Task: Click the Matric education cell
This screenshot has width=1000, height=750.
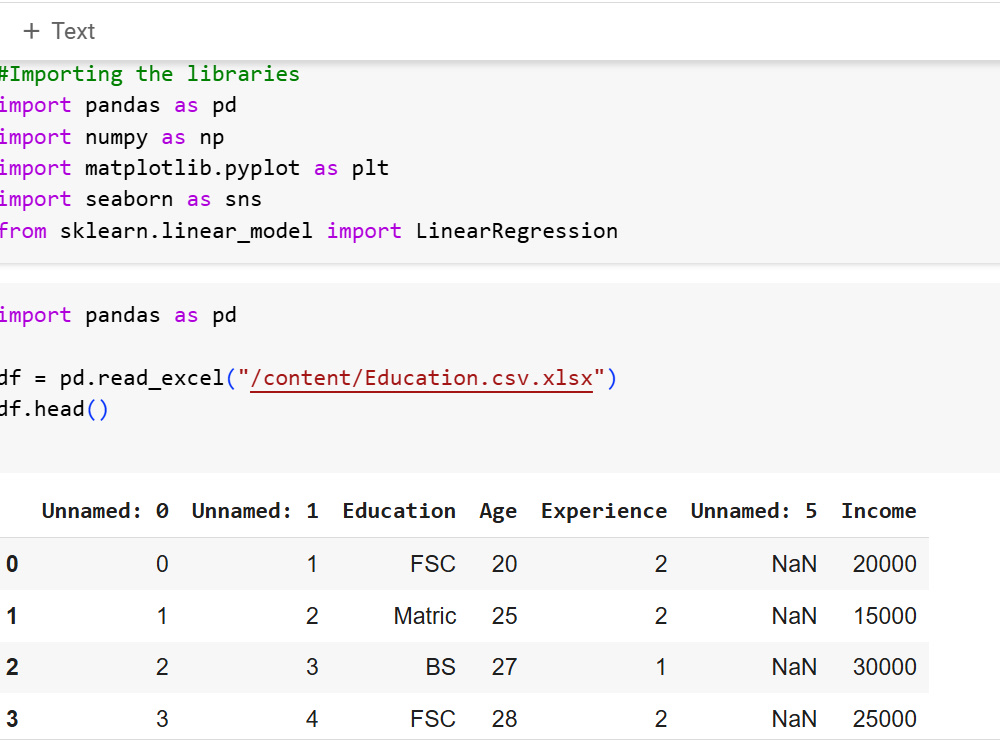Action: 425,616
